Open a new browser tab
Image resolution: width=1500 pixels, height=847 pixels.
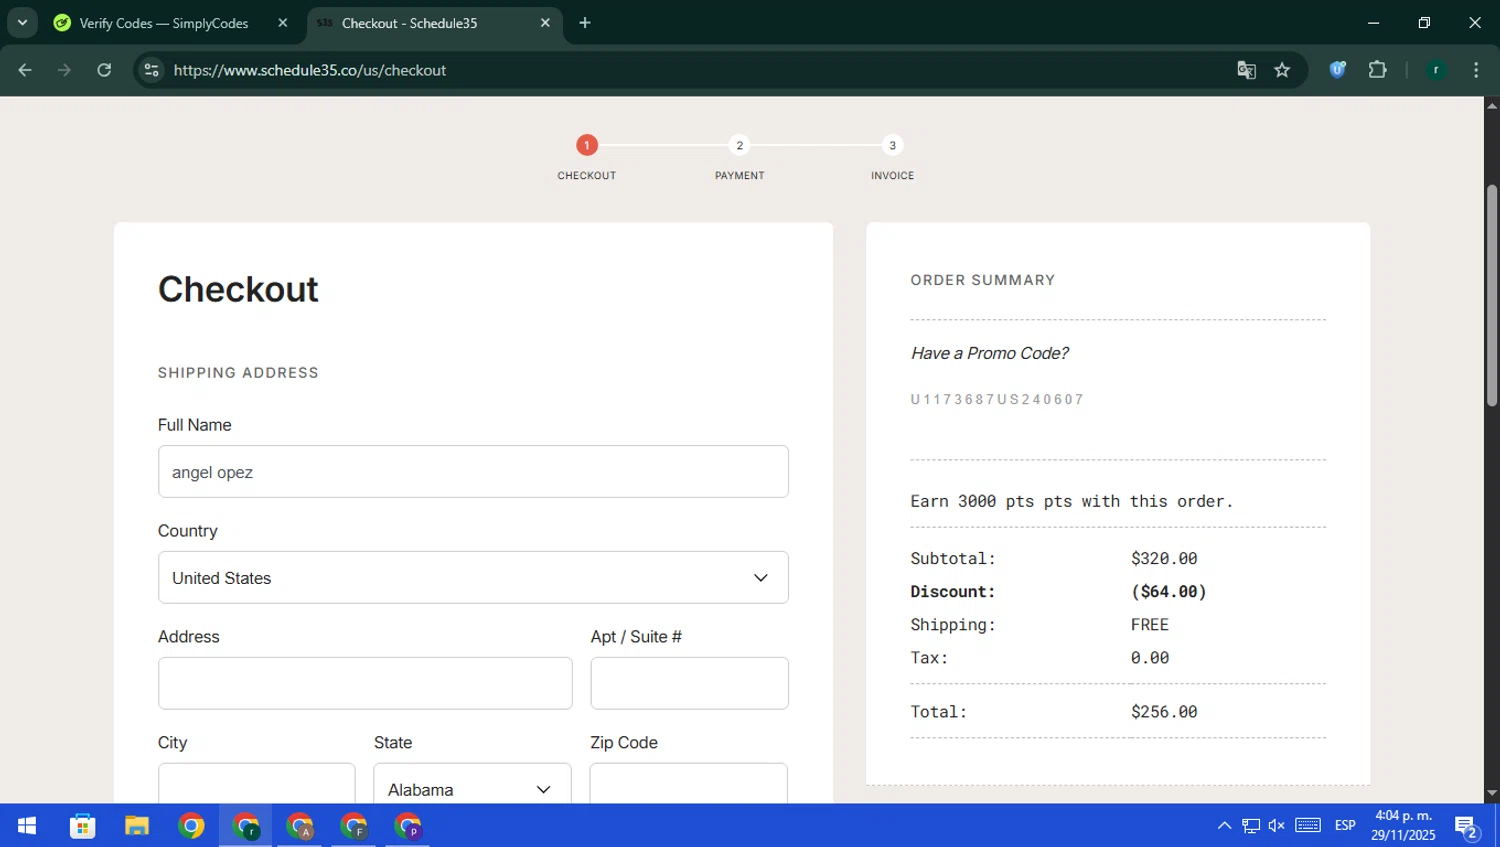coord(585,23)
